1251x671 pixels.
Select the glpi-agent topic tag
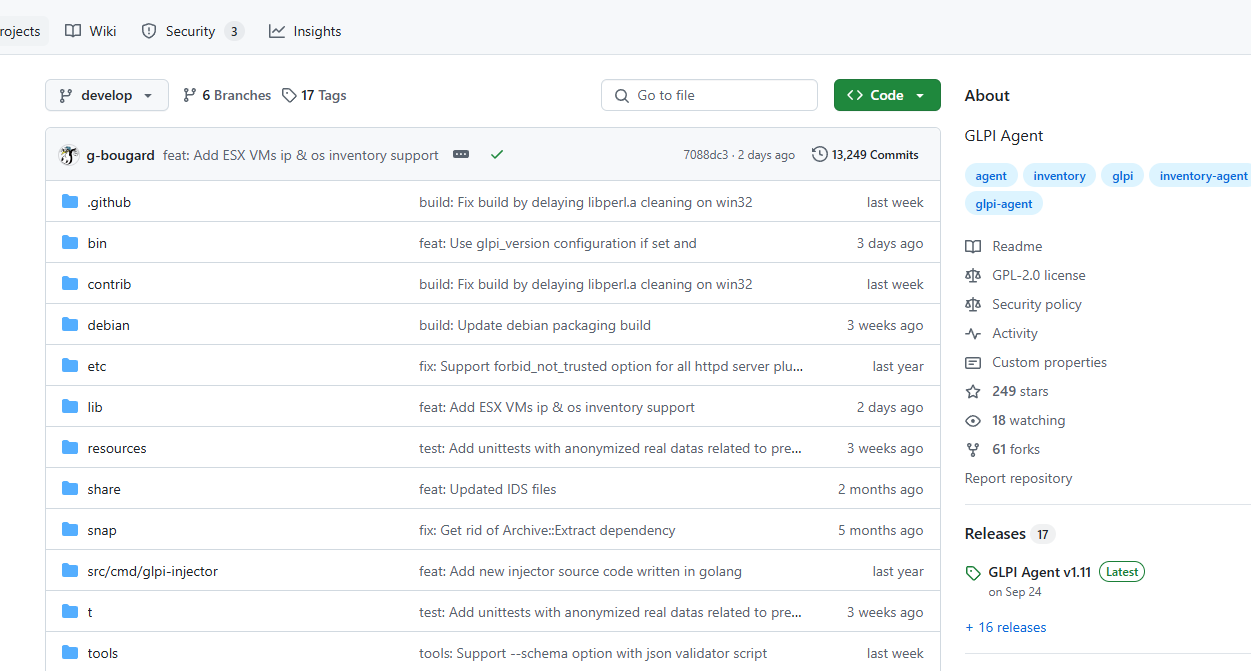coord(1004,204)
